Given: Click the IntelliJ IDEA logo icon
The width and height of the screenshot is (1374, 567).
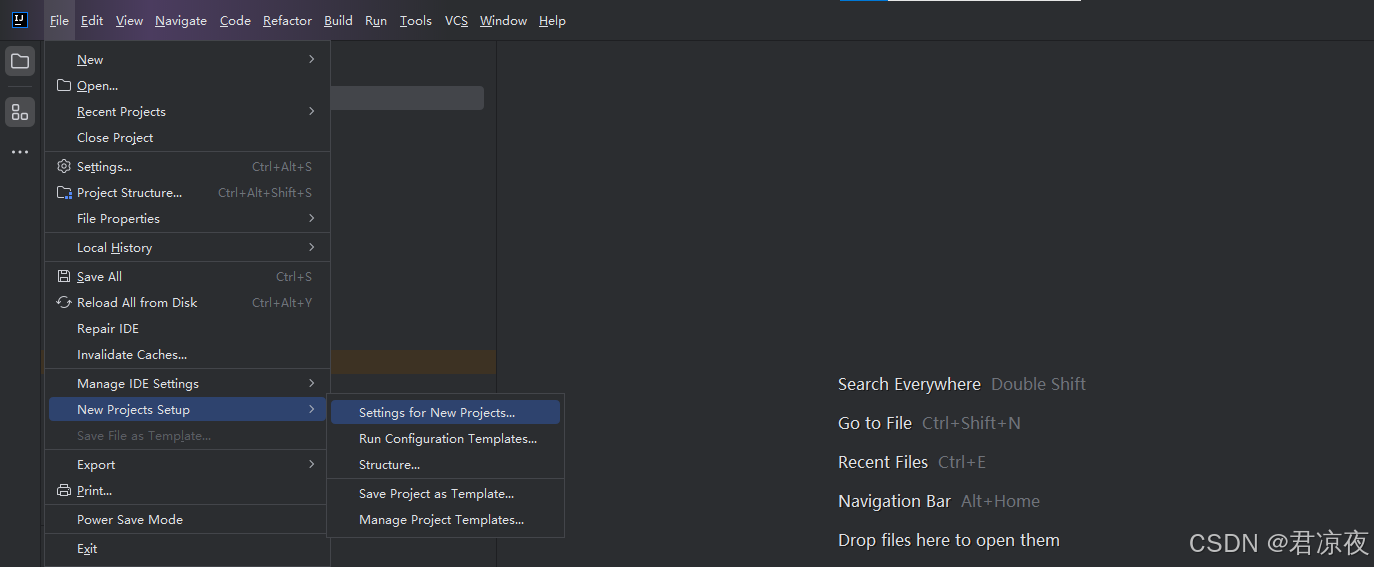Looking at the screenshot, I should coord(20,20).
